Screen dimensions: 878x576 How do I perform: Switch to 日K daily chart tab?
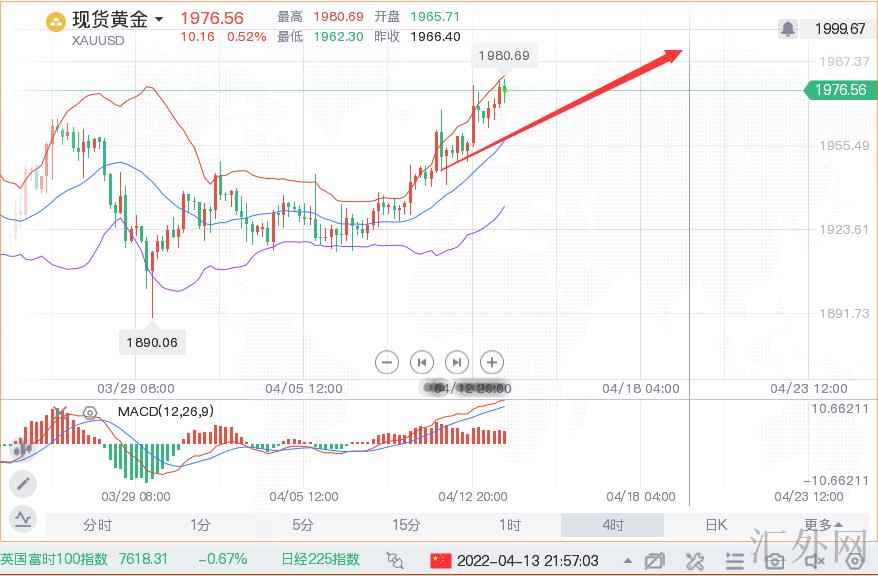[716, 525]
